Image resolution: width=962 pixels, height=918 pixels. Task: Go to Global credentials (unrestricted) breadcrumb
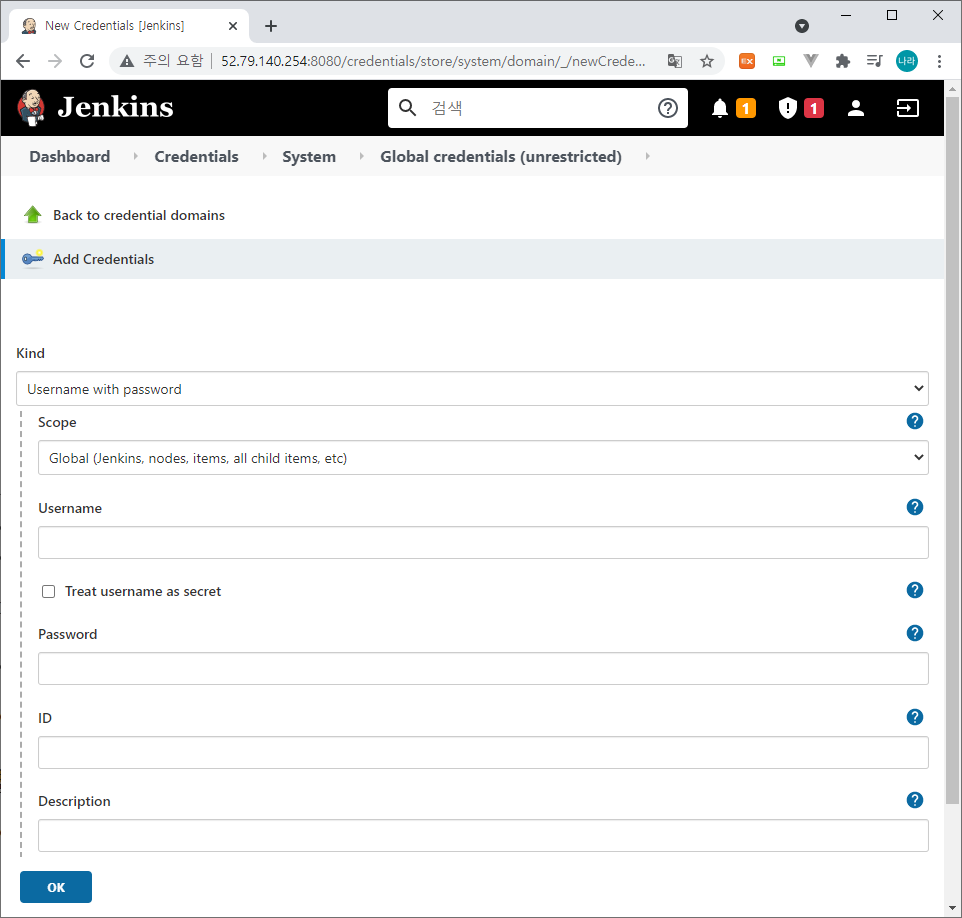pyautogui.click(x=501, y=156)
